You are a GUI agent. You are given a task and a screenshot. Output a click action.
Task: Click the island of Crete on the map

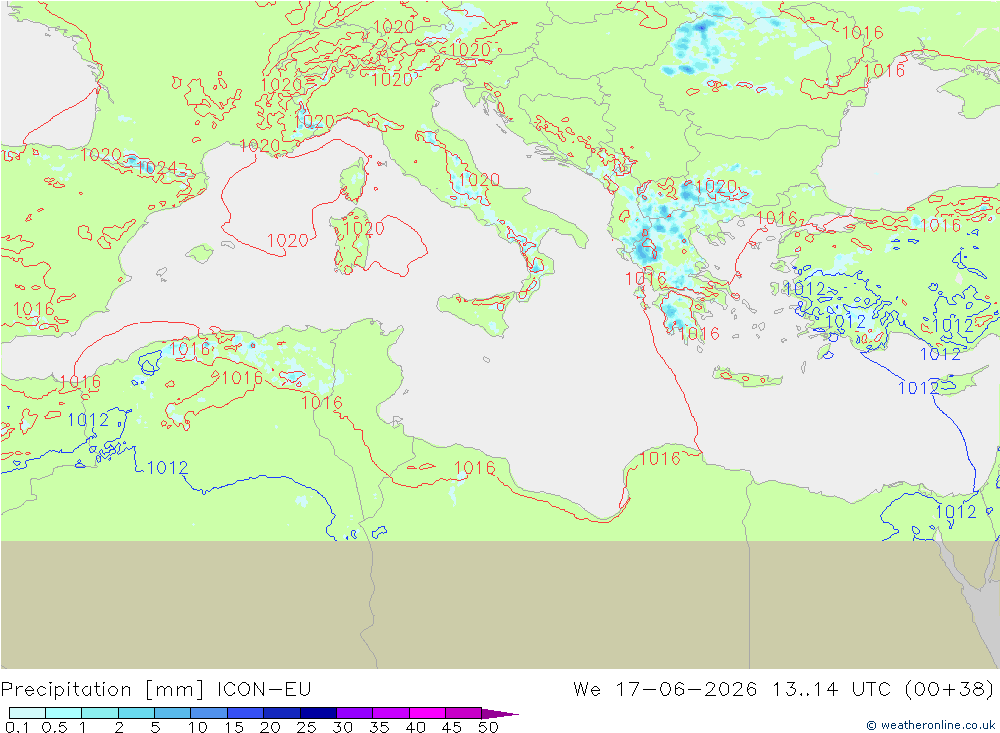tap(747, 378)
